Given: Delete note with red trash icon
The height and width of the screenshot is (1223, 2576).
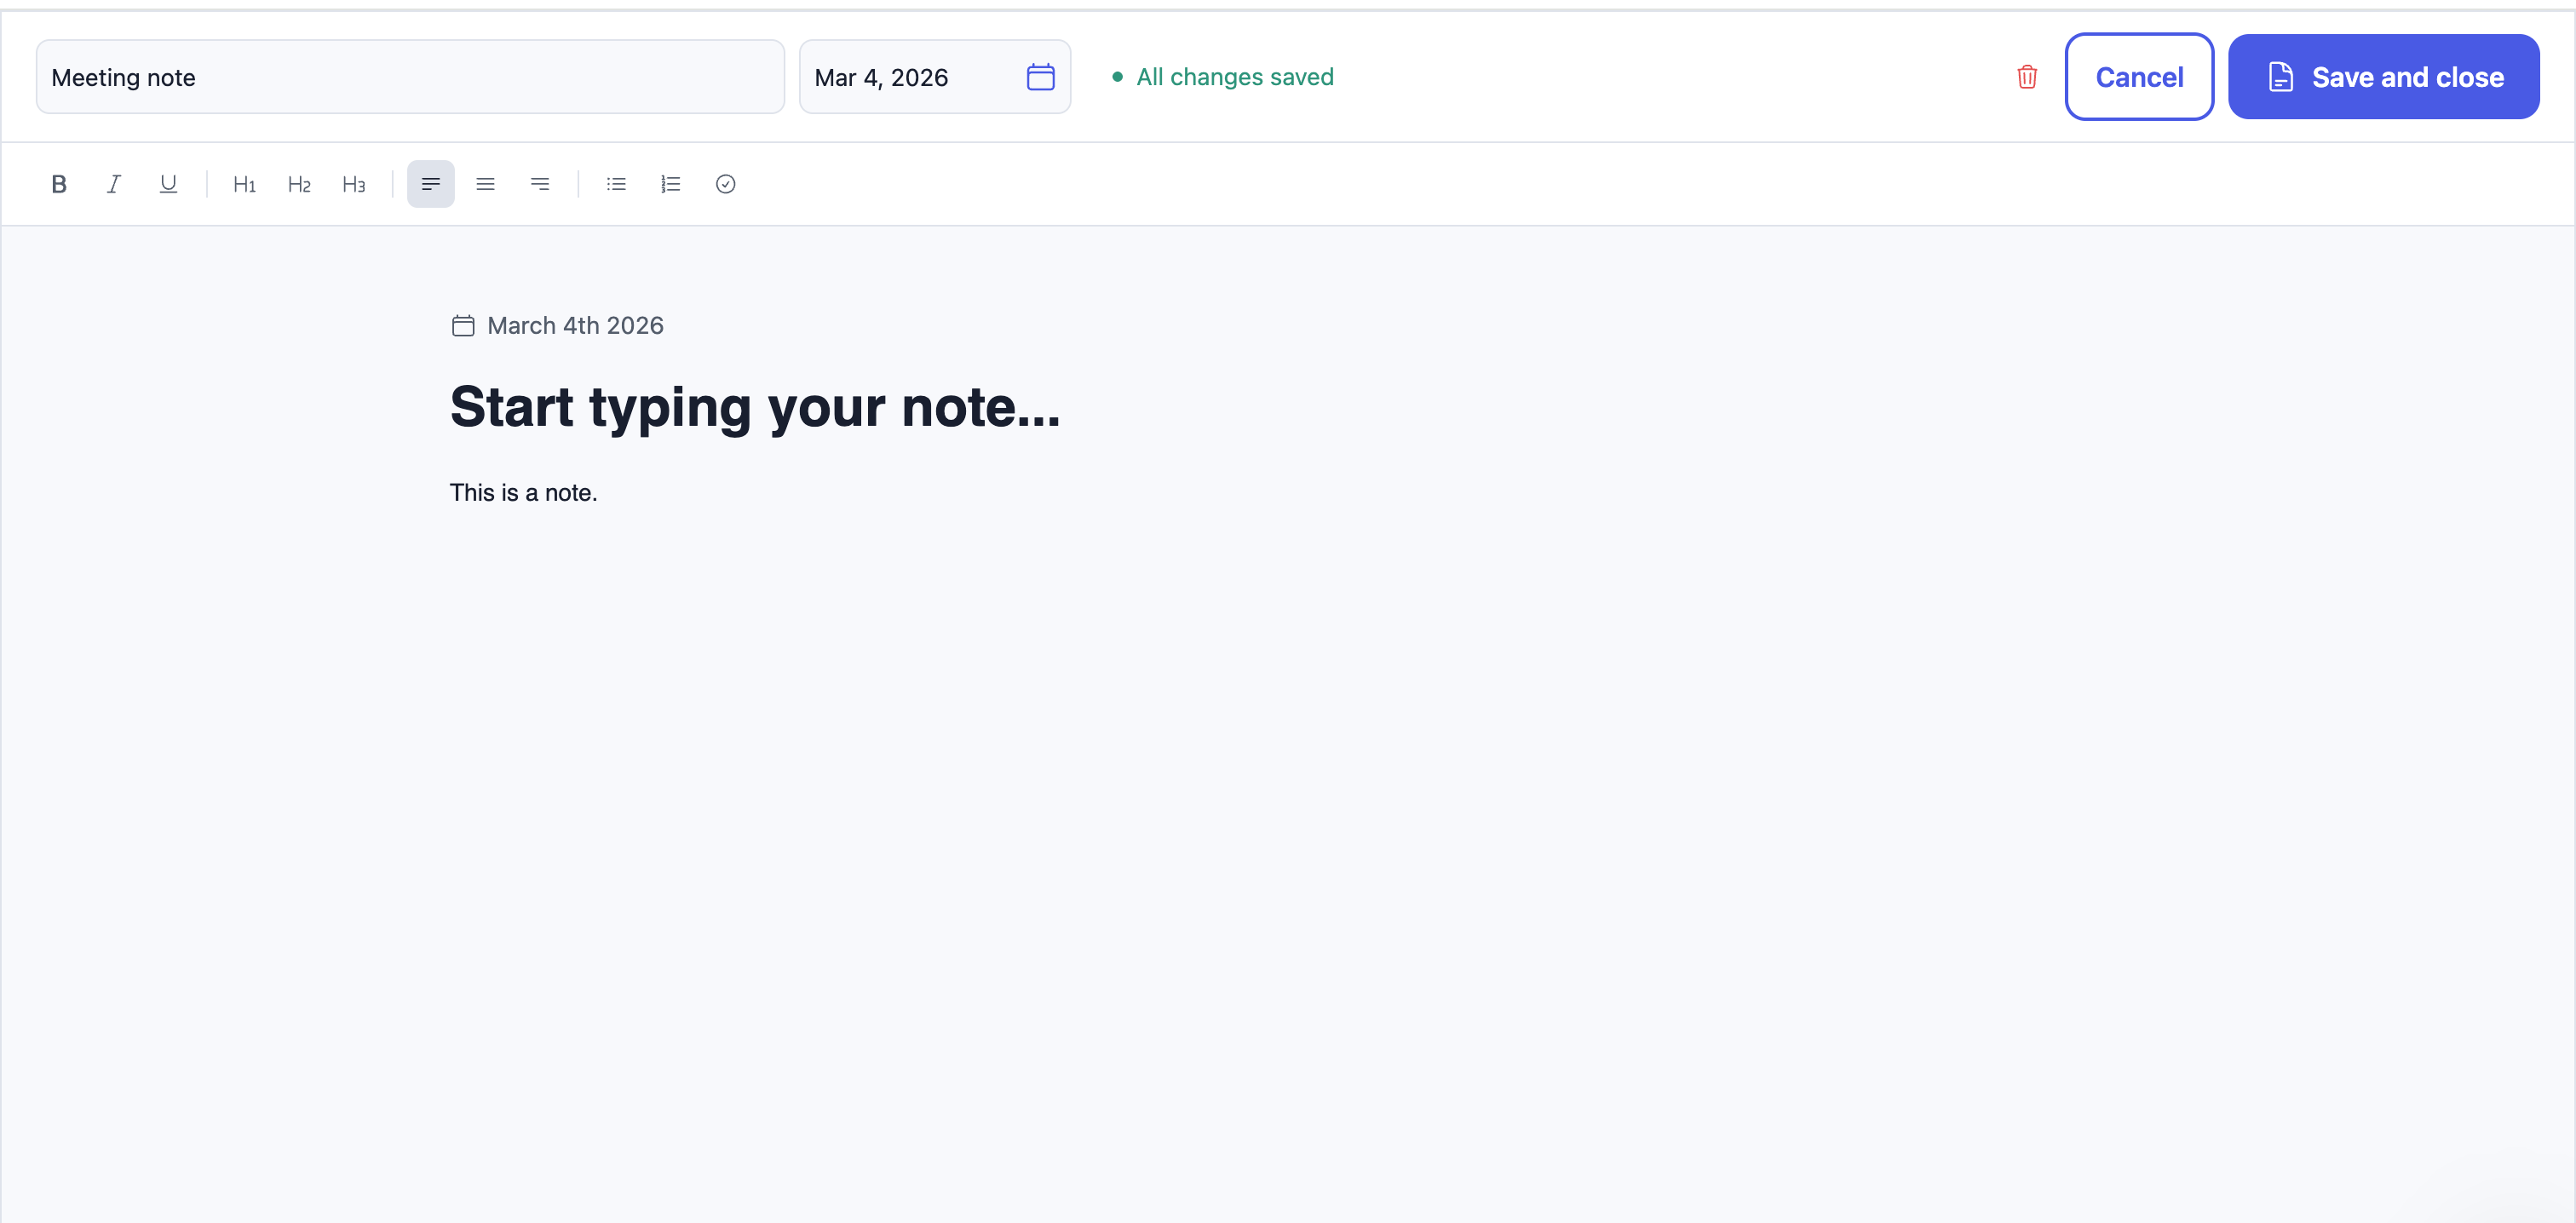Looking at the screenshot, I should pyautogui.click(x=2027, y=77).
